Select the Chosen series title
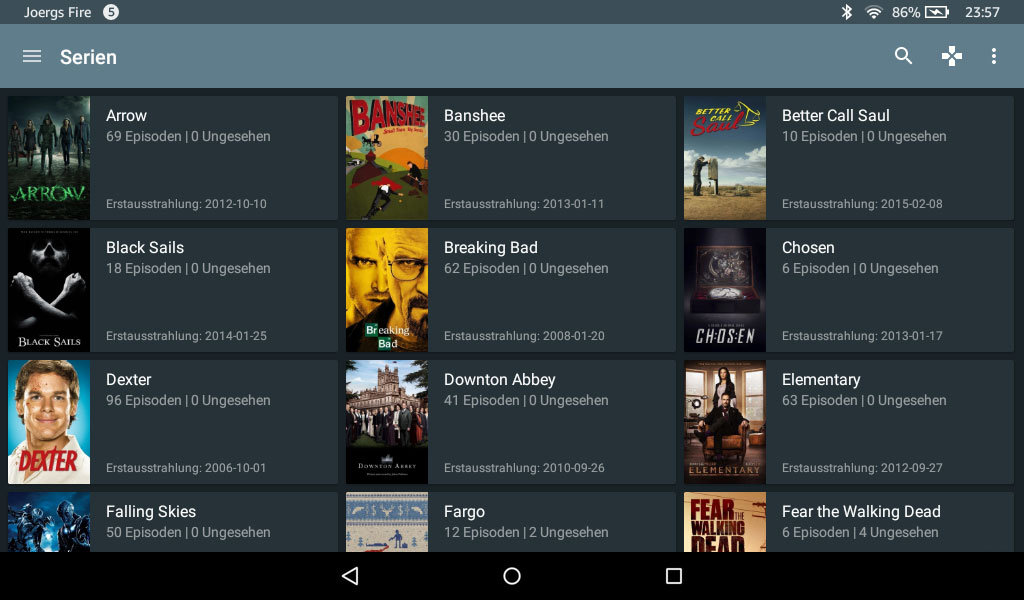 (x=808, y=247)
